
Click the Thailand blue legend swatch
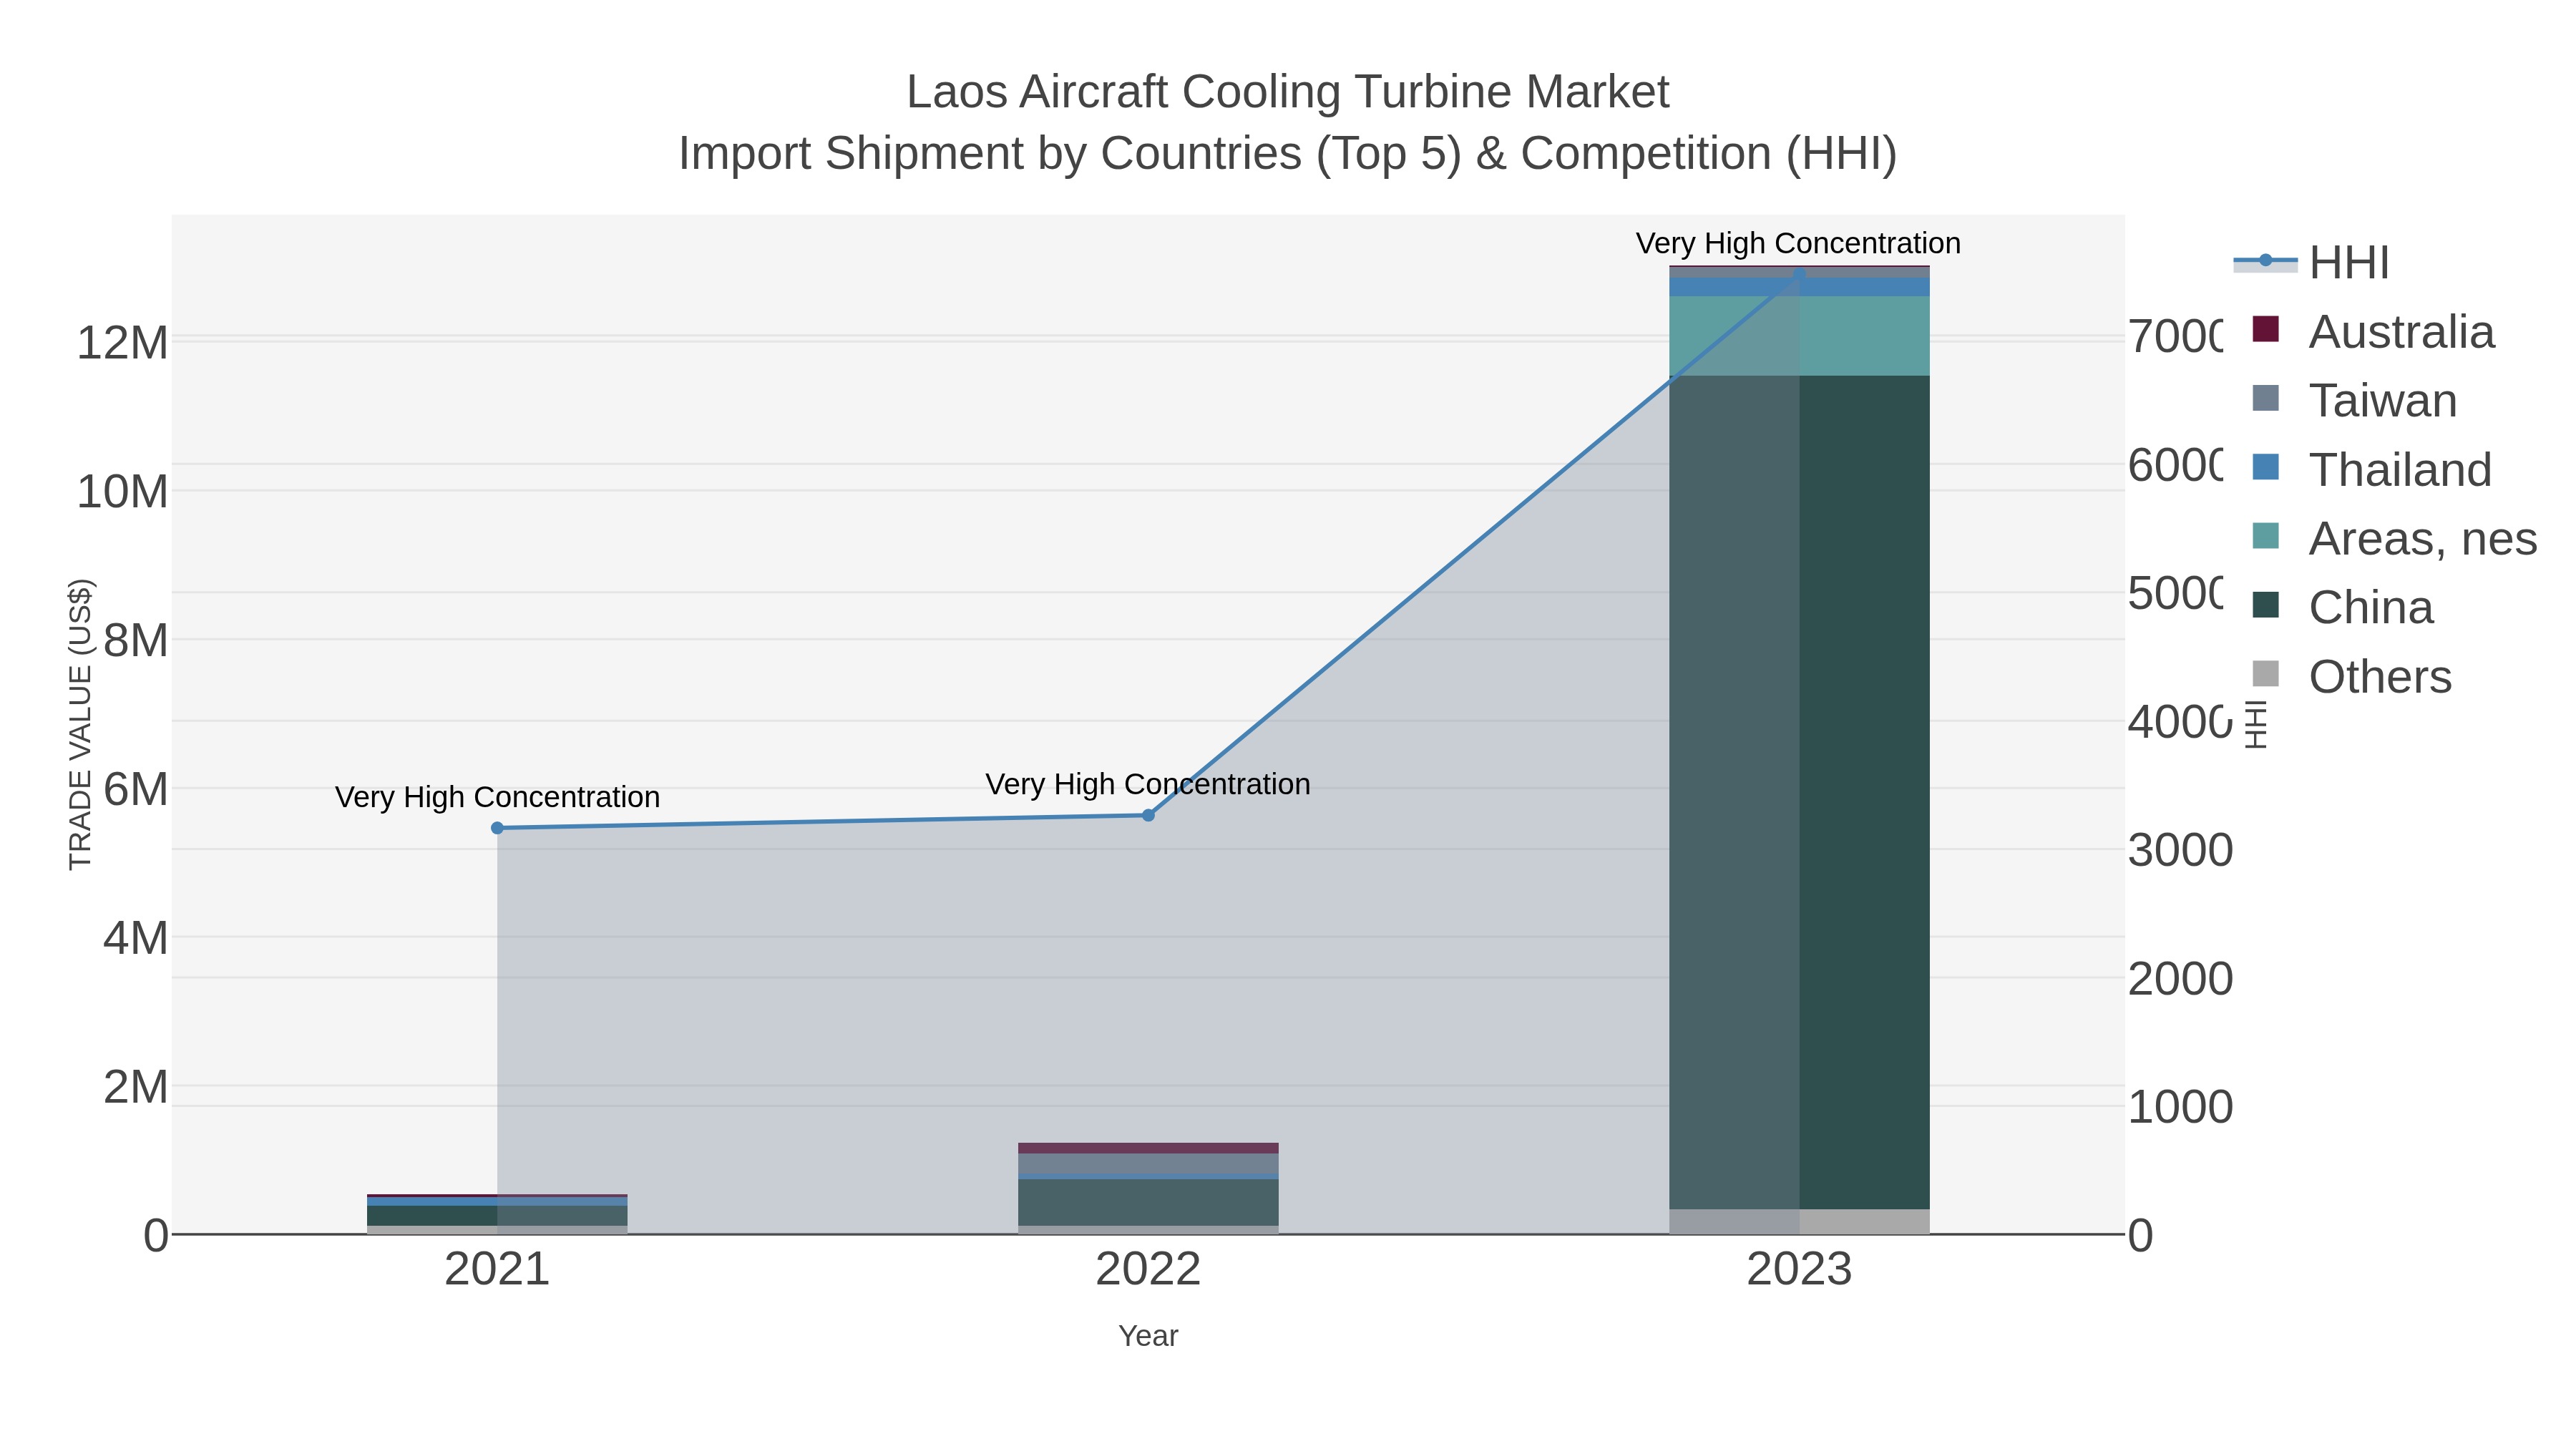click(2265, 467)
